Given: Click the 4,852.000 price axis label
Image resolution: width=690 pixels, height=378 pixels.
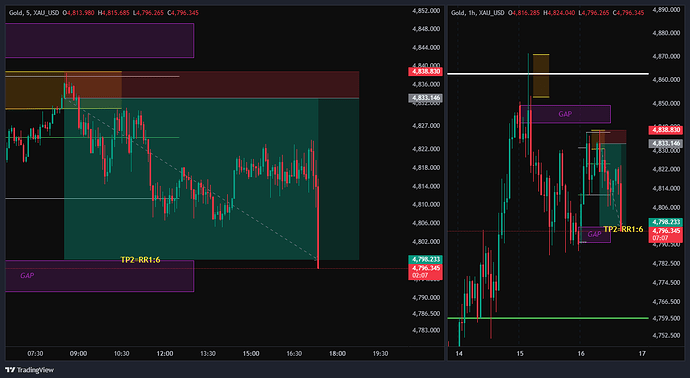Looking at the screenshot, I should click(426, 11).
